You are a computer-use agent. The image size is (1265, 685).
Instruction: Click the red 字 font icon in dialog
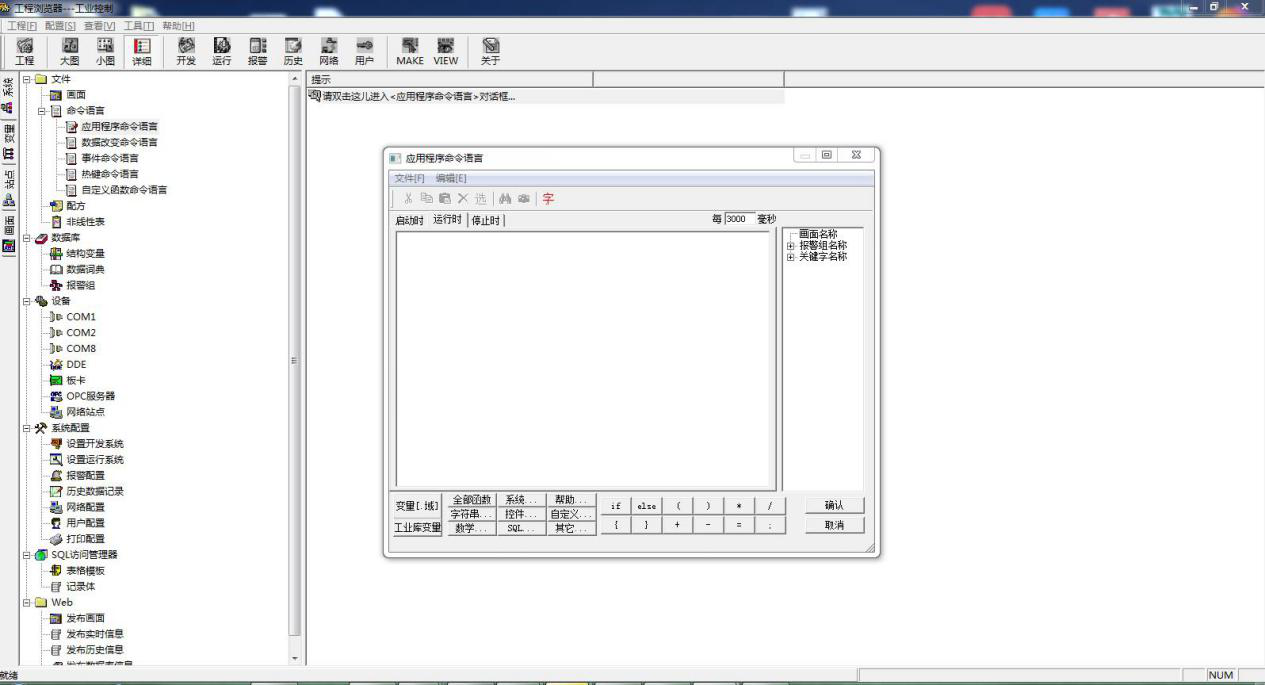pyautogui.click(x=548, y=199)
